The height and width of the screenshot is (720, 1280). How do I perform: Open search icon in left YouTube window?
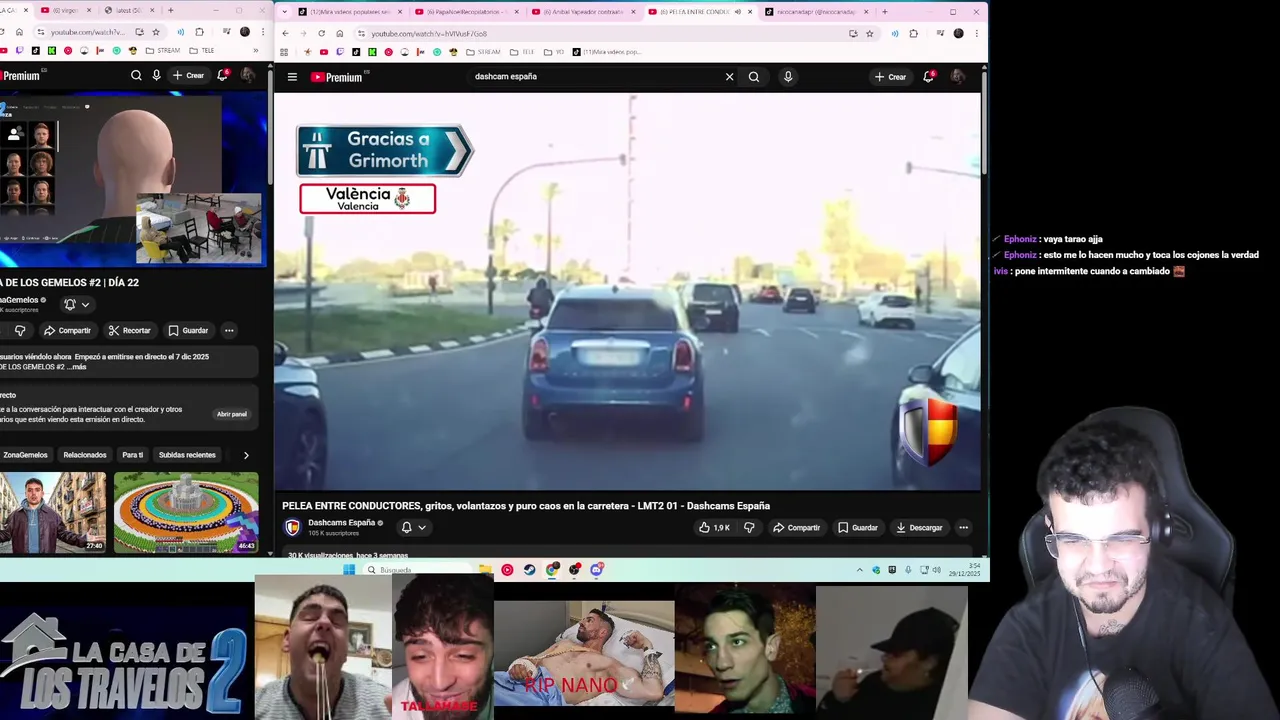(x=136, y=75)
